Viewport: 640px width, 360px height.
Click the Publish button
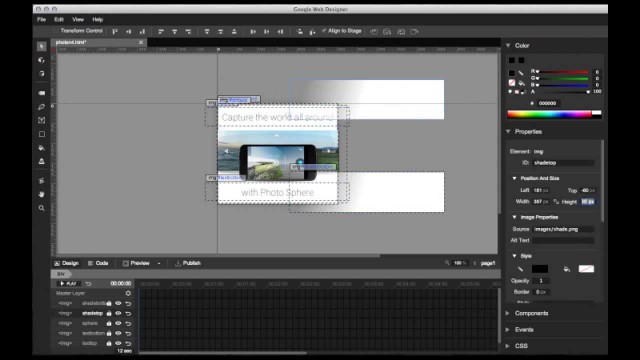coord(188,263)
